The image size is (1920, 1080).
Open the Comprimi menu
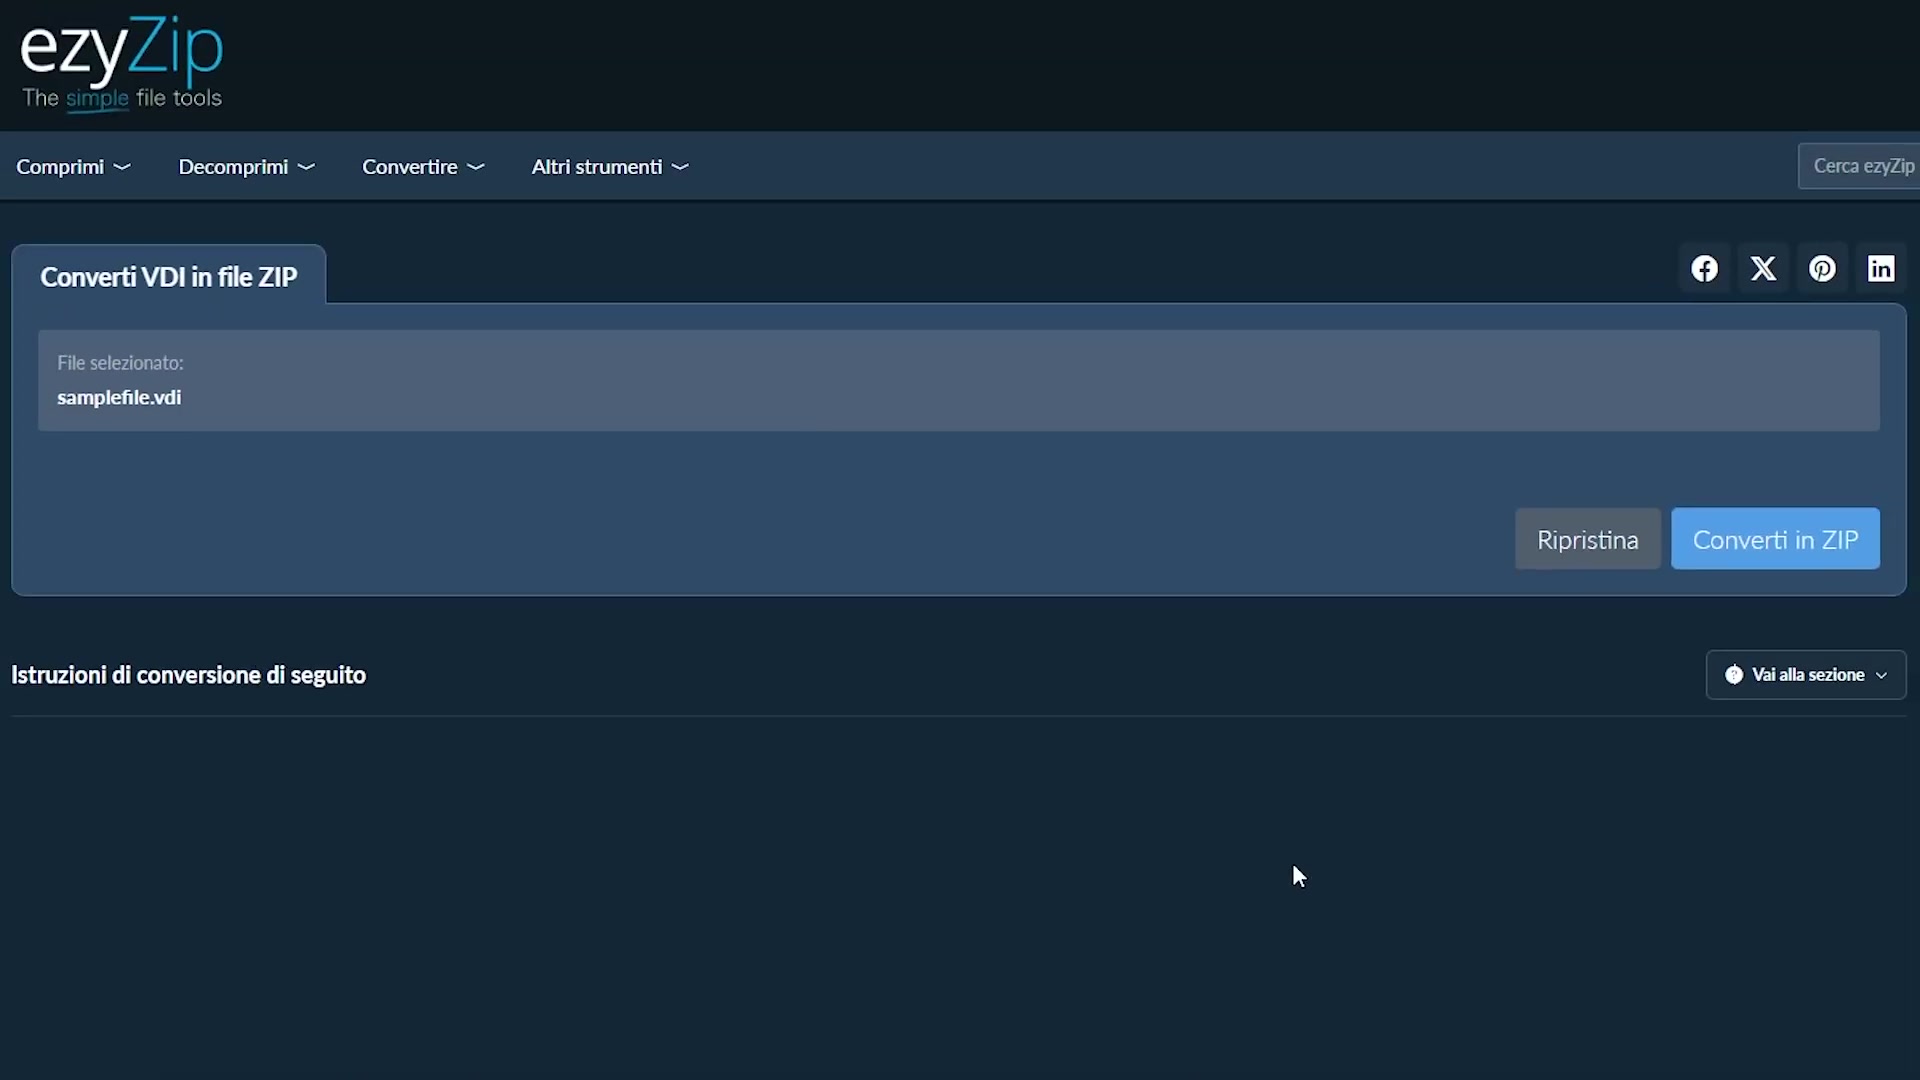coord(73,167)
